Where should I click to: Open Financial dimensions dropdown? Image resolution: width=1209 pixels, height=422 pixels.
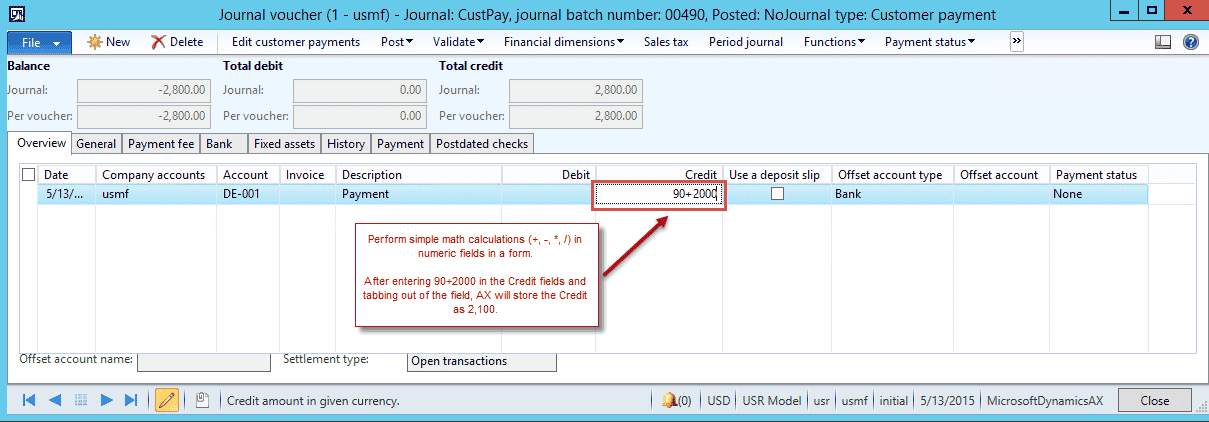pos(564,42)
